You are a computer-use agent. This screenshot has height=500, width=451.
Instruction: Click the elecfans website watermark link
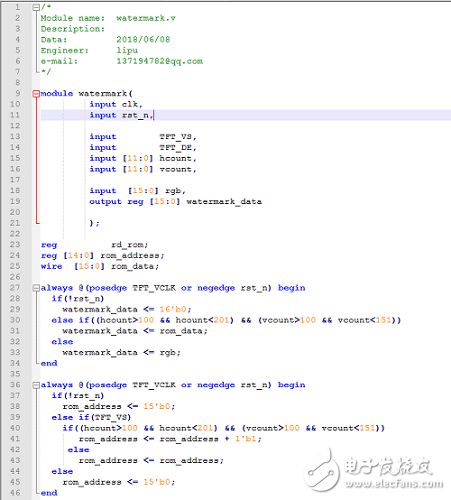pos(394,484)
